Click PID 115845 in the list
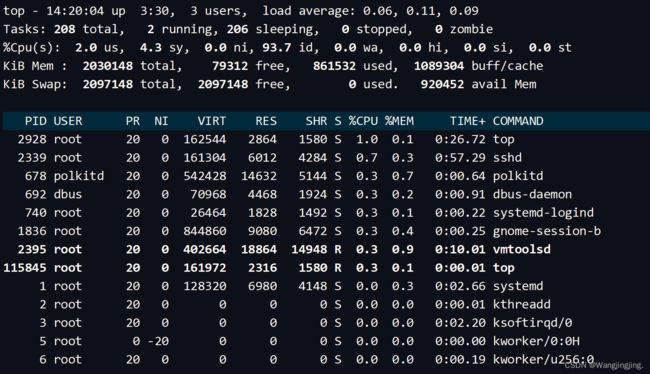Screen dimensions: 650x374 pyautogui.click(x=25, y=267)
